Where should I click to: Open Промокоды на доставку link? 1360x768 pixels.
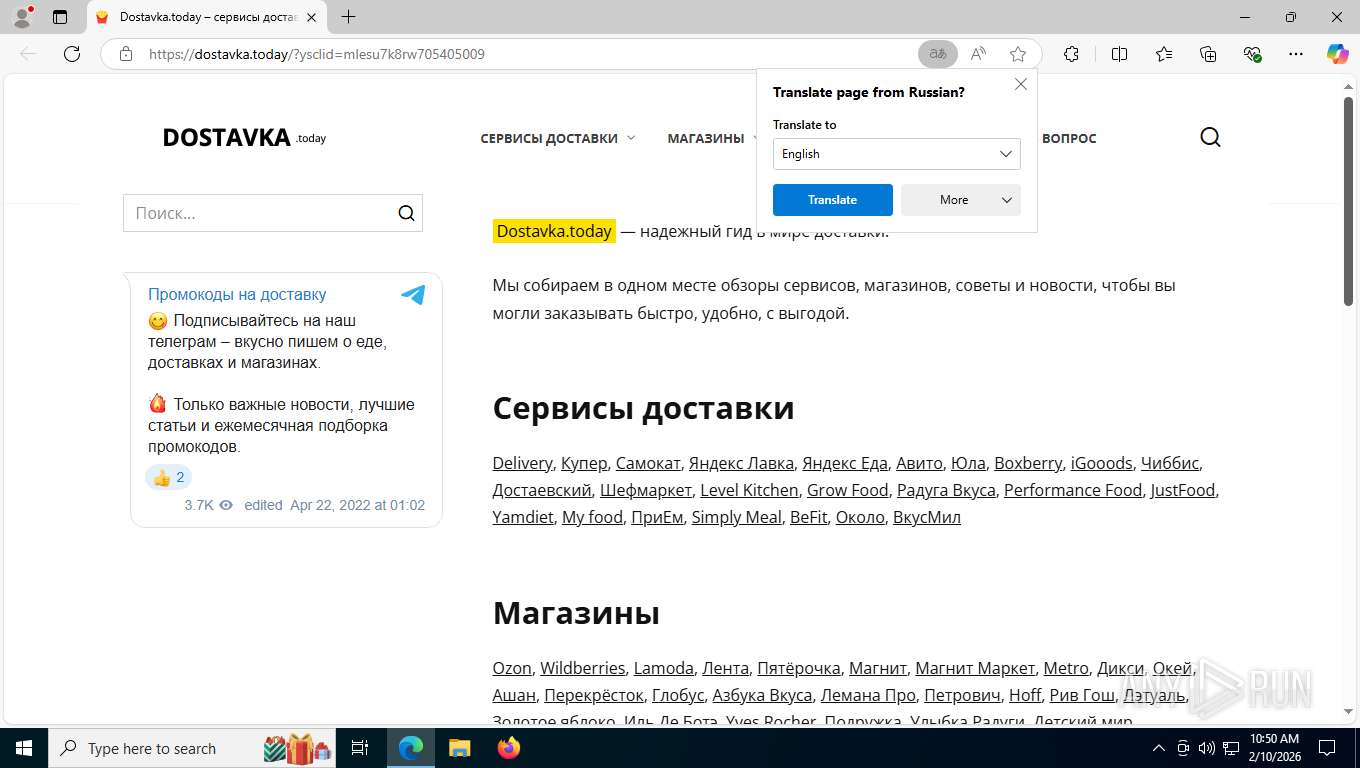coord(237,294)
